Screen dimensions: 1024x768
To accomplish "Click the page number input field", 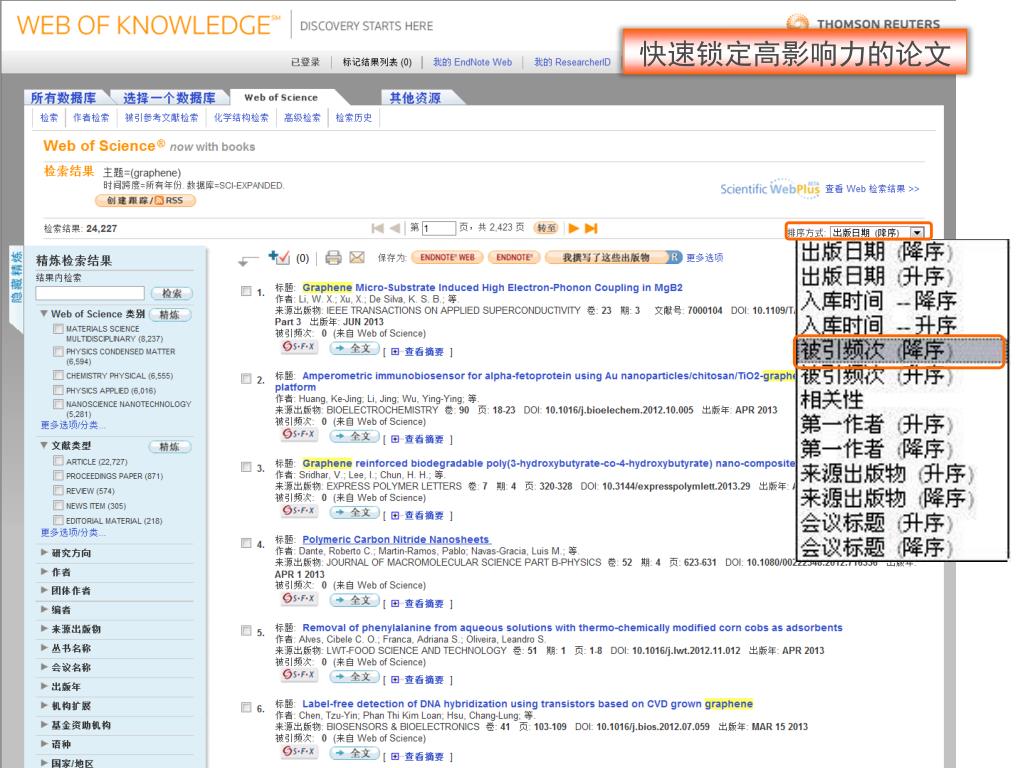I will [439, 228].
